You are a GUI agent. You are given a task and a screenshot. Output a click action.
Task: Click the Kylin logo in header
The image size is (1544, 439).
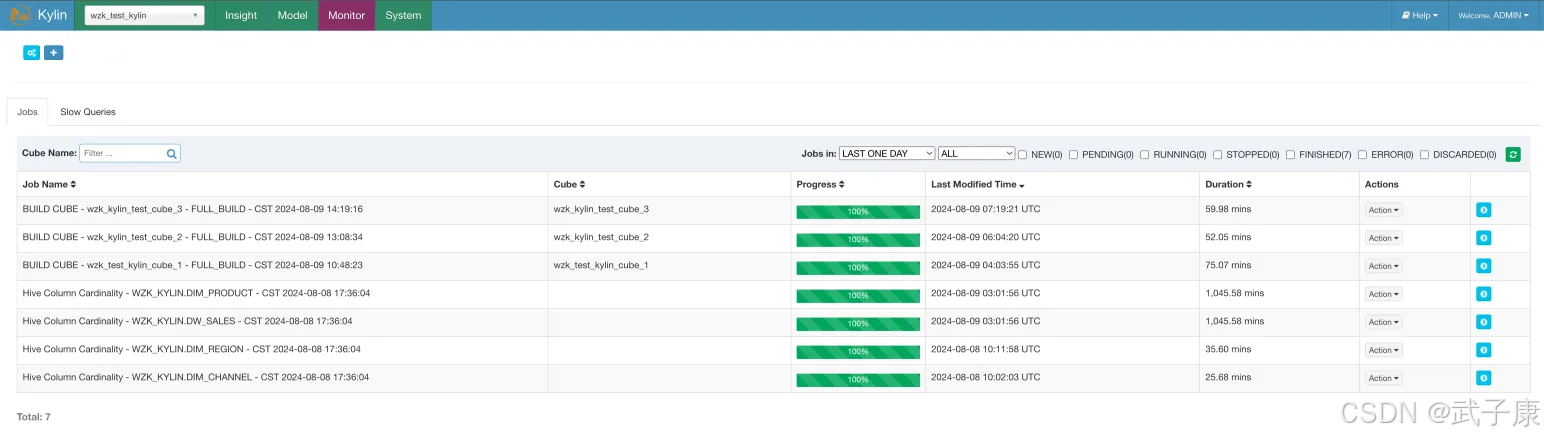(38, 15)
